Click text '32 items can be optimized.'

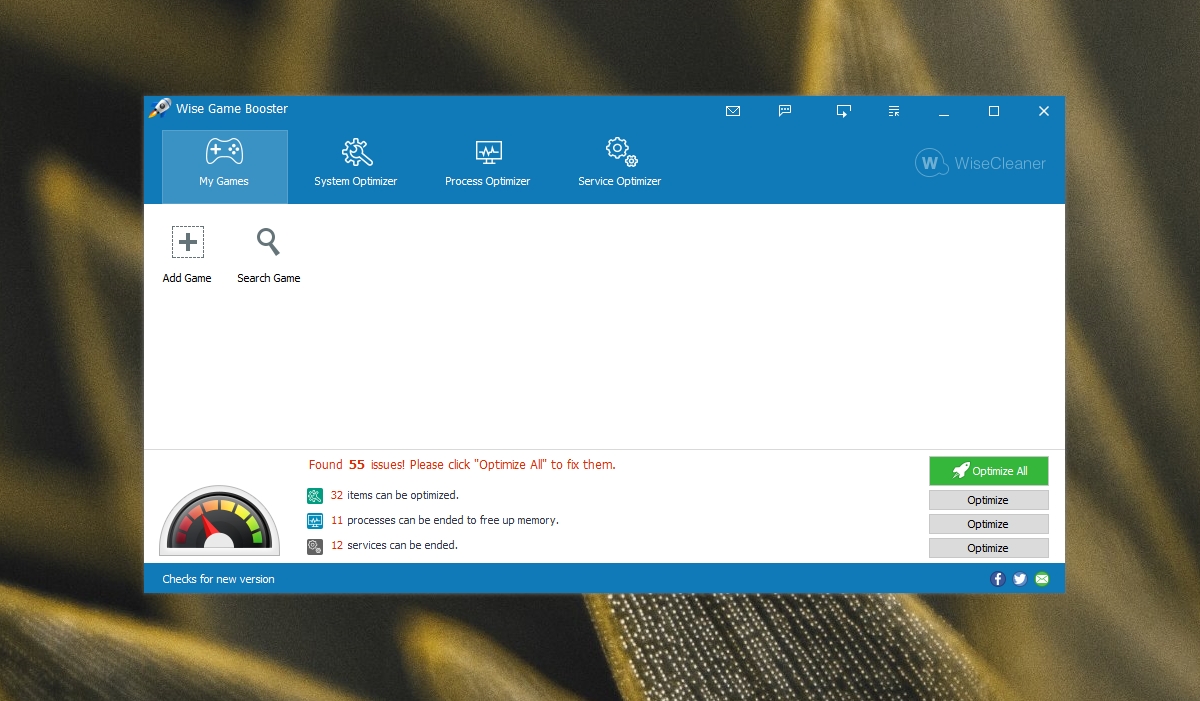pos(394,495)
